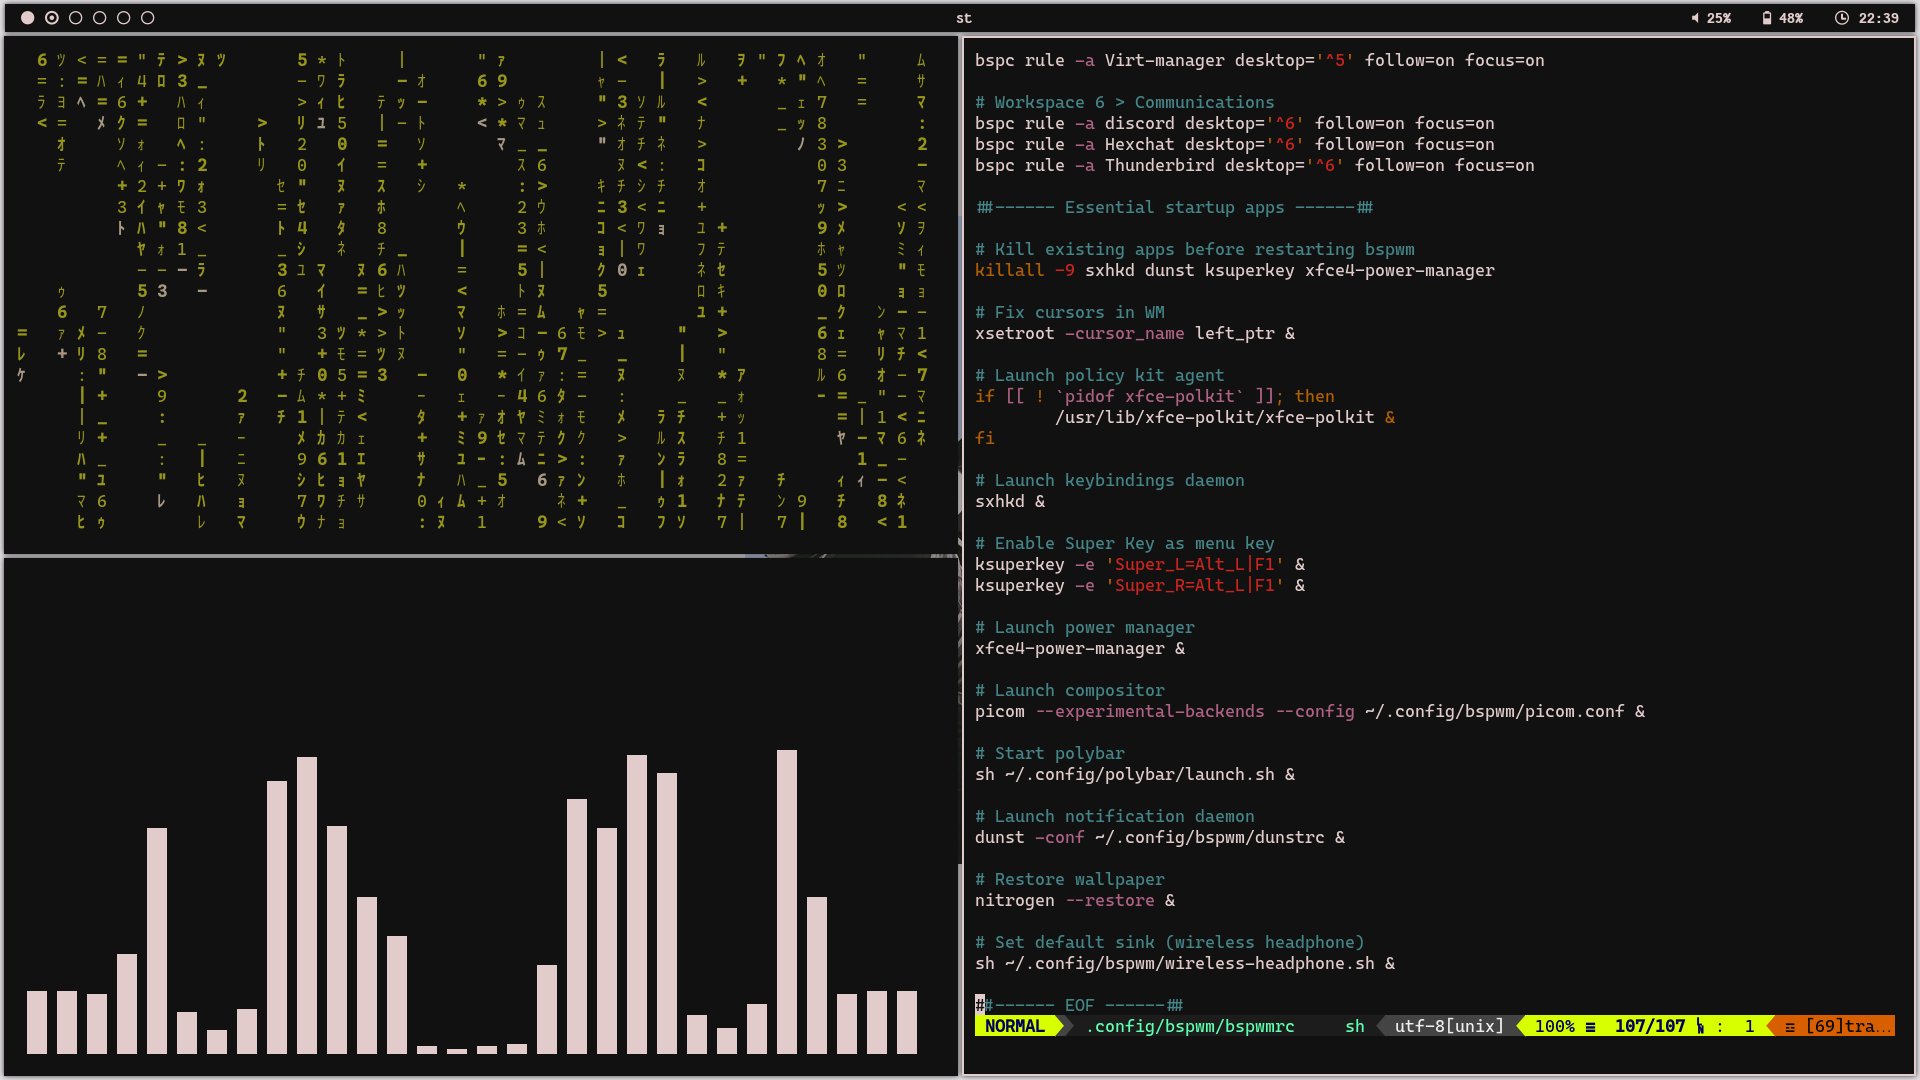The width and height of the screenshot is (1920, 1080).
Task: Click the NORMAL mode indicator
Action: 1014,1026
